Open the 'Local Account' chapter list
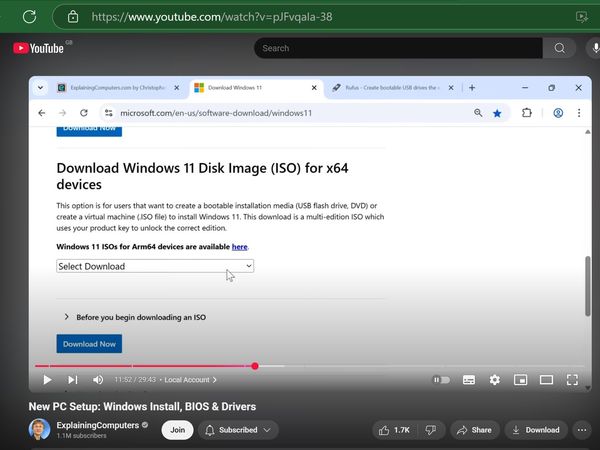Viewport: 600px width, 450px height. (x=190, y=380)
